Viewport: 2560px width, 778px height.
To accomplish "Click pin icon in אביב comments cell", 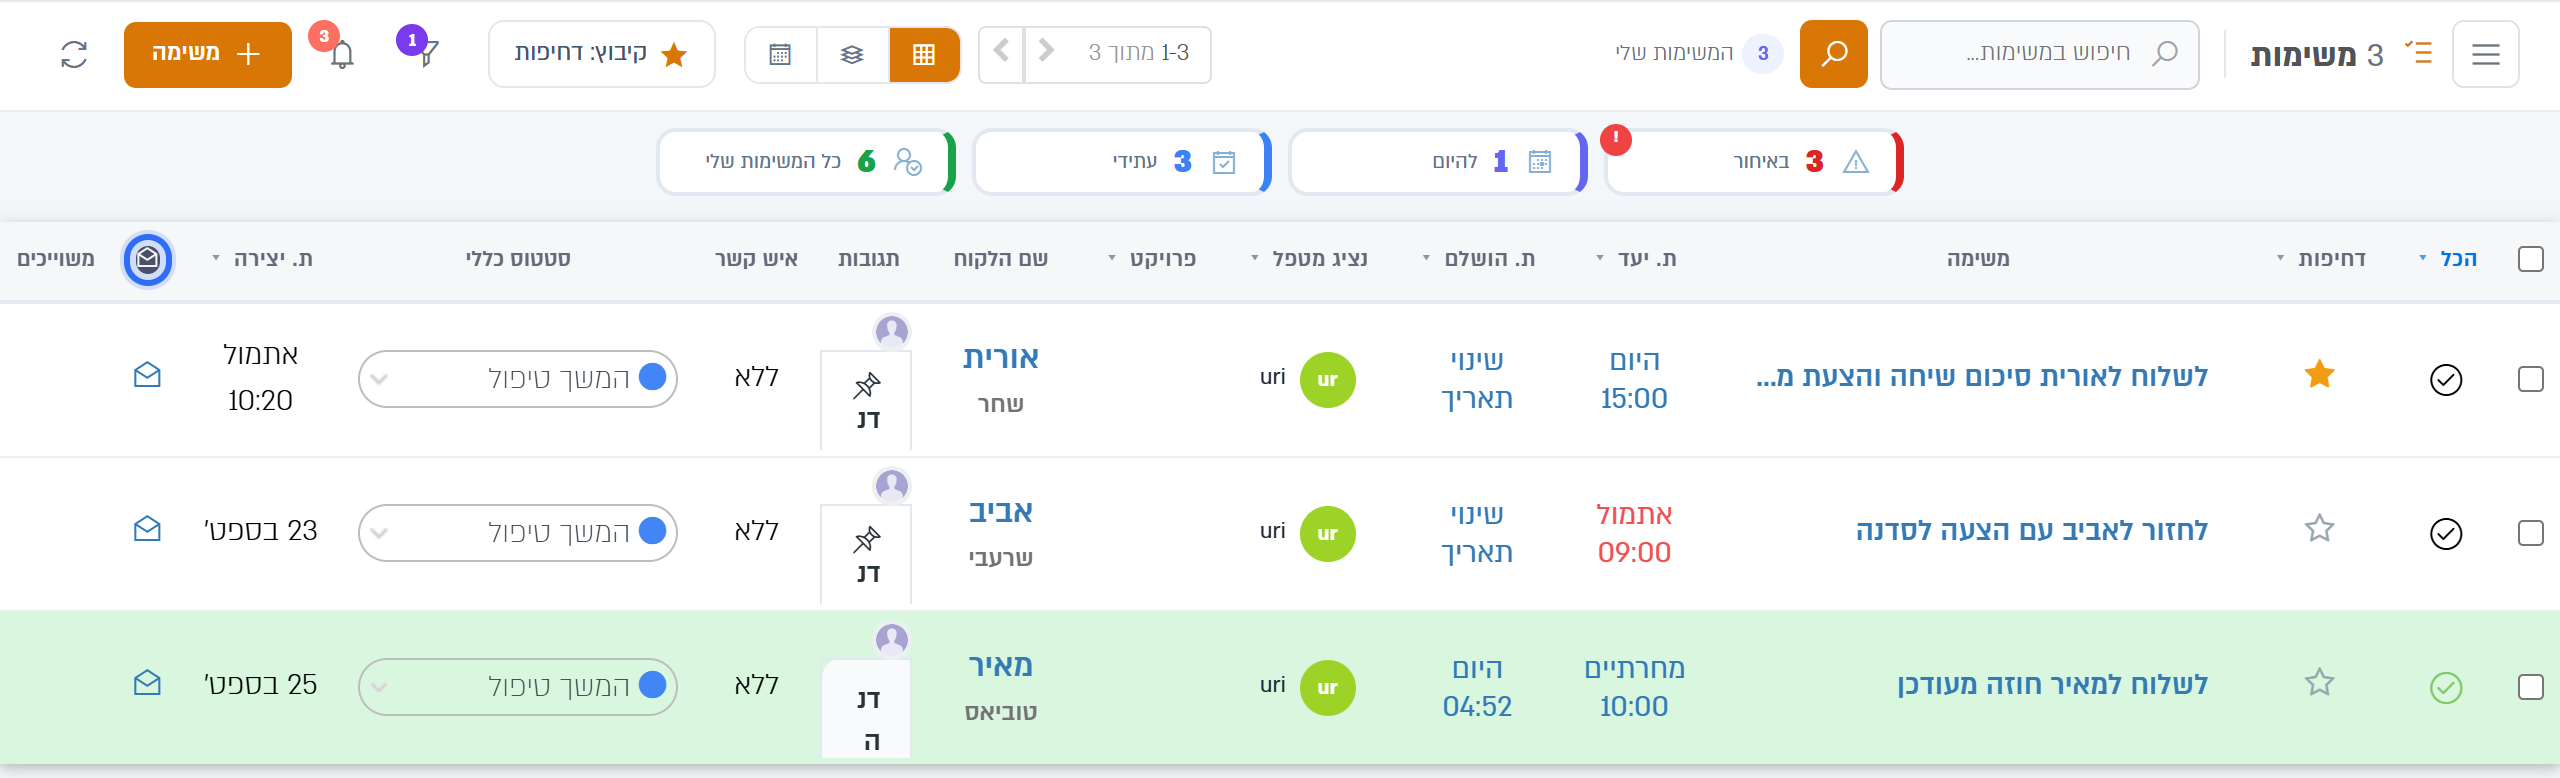I will (x=867, y=540).
